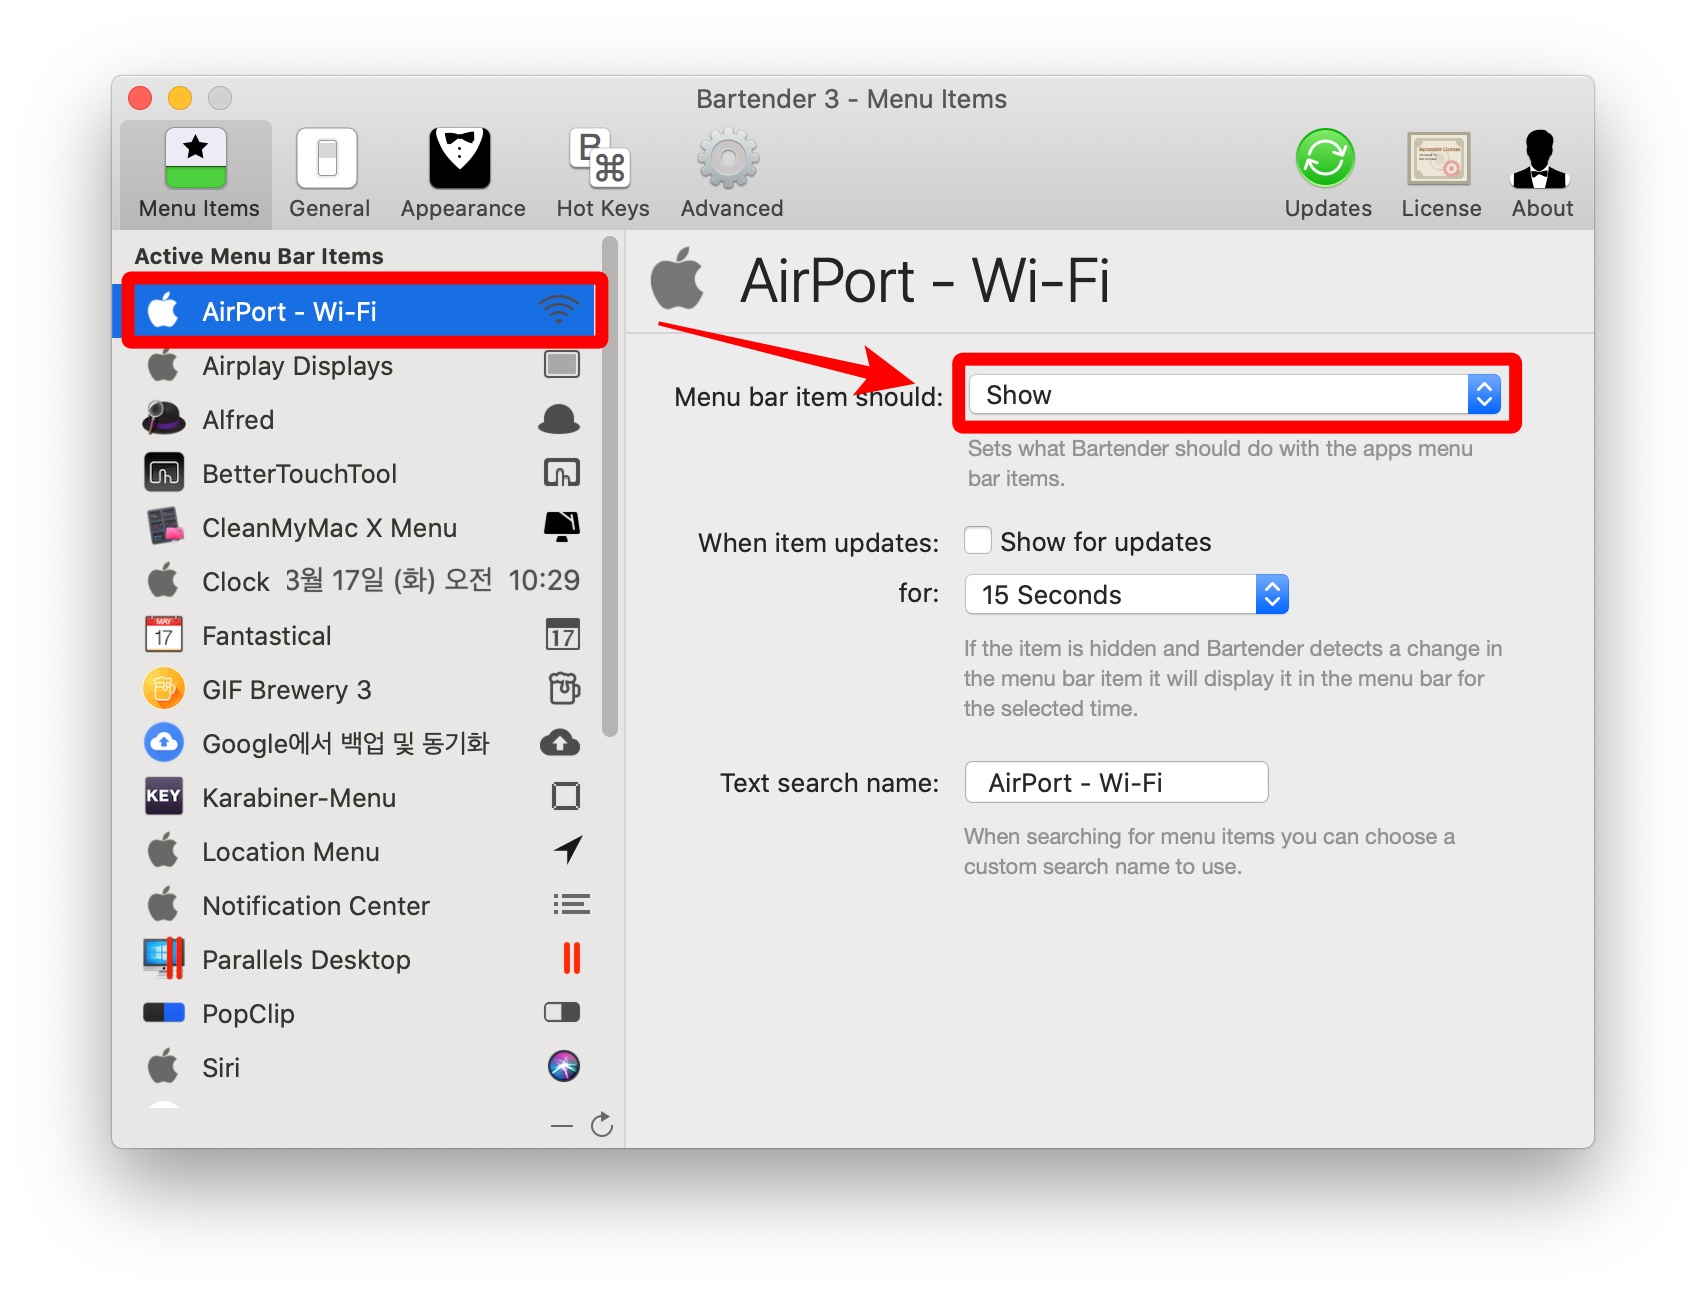Click Notification Center list icon
The image size is (1706, 1296).
pos(571,905)
